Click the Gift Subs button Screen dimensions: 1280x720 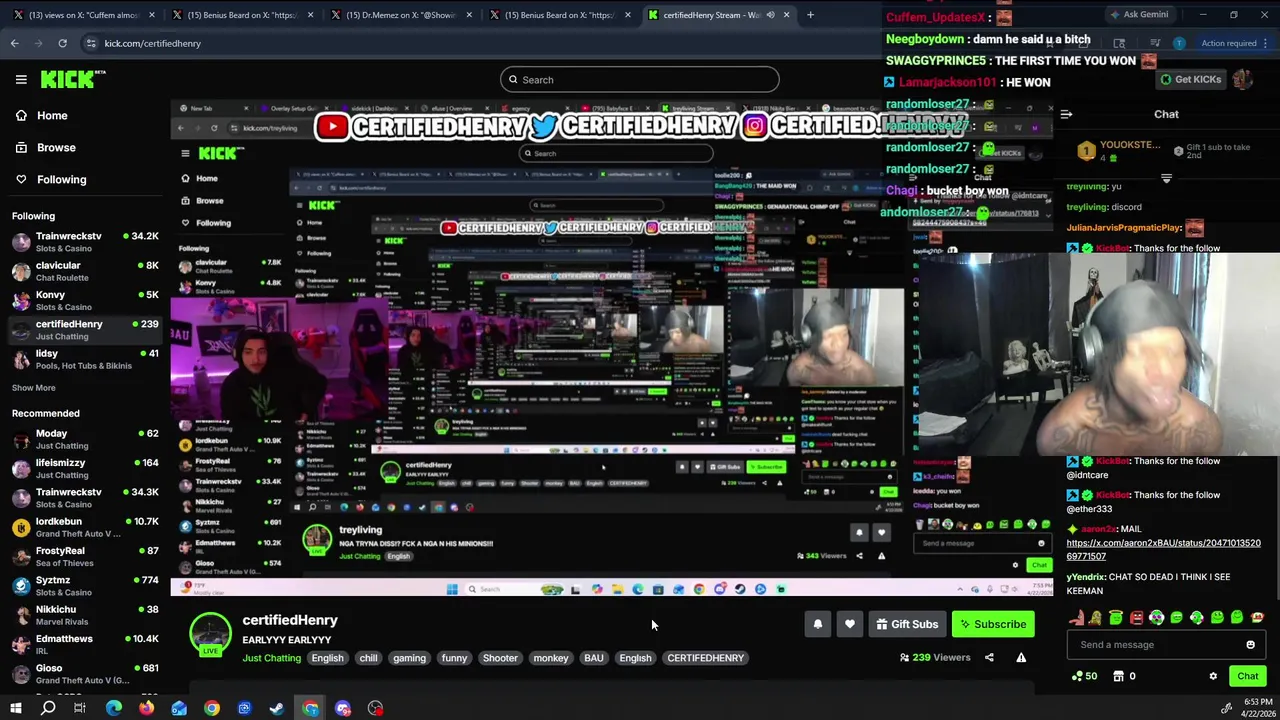[x=907, y=624]
